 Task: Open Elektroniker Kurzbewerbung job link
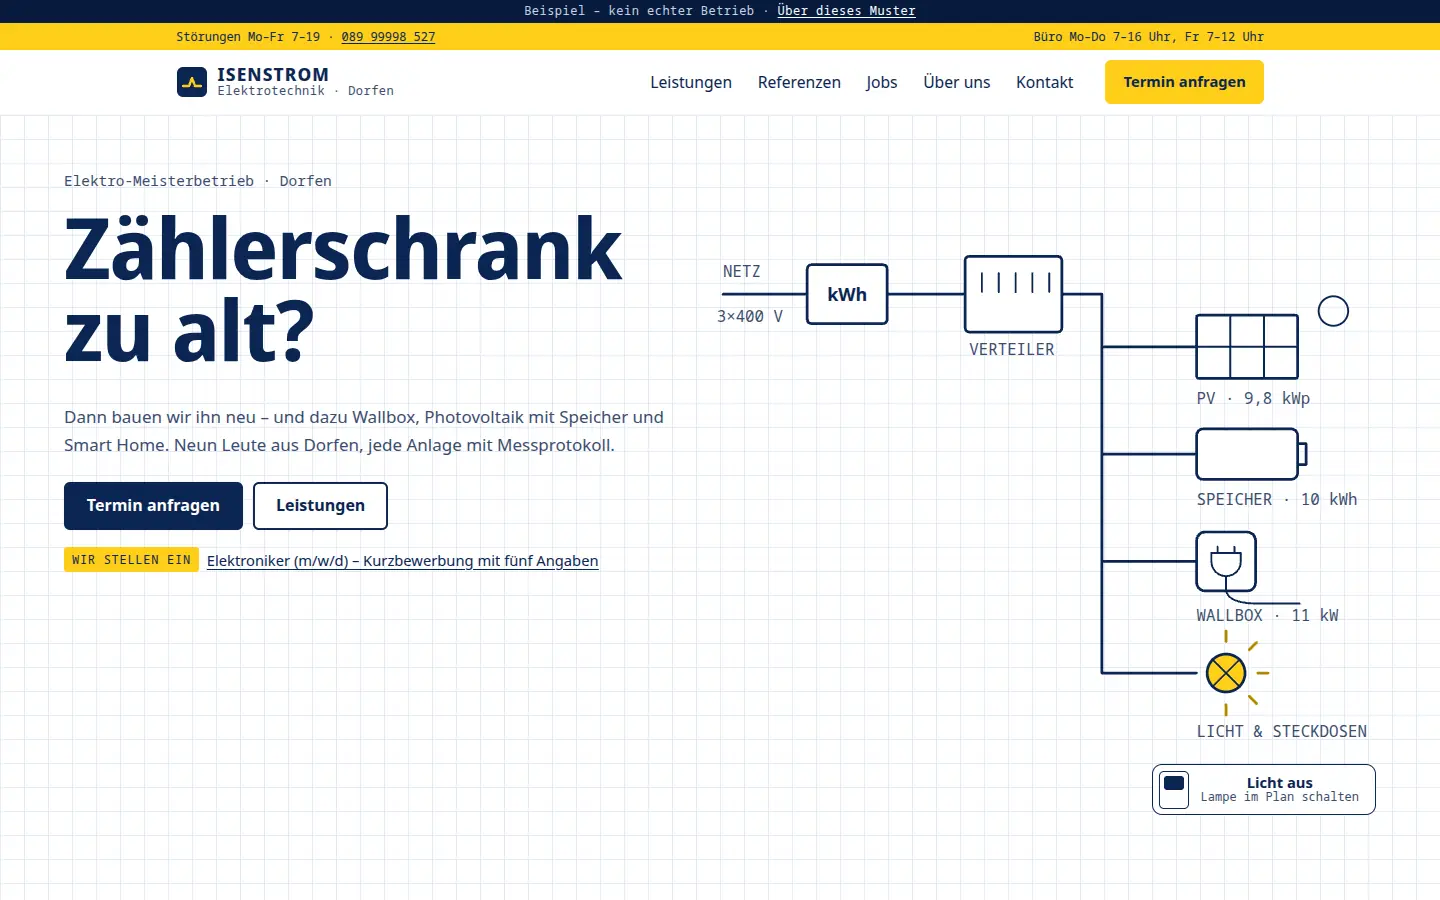[403, 561]
